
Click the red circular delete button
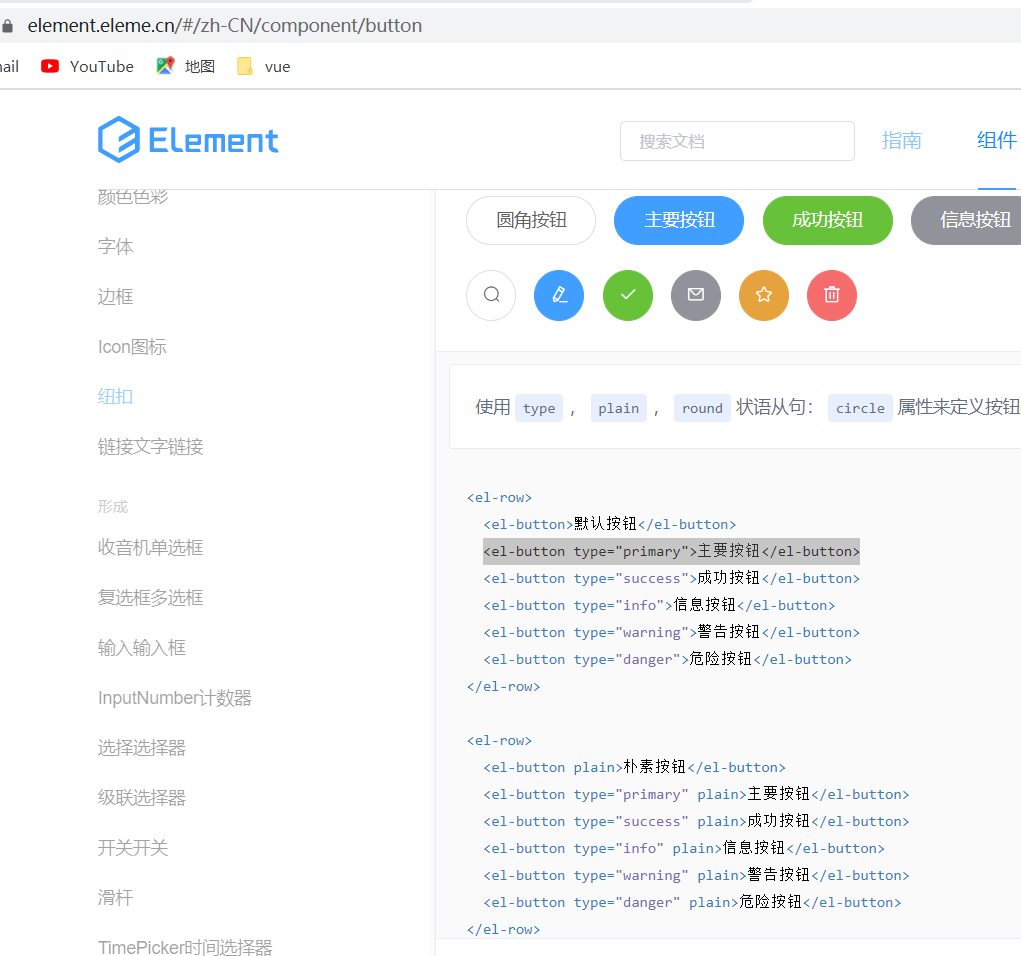coord(832,295)
